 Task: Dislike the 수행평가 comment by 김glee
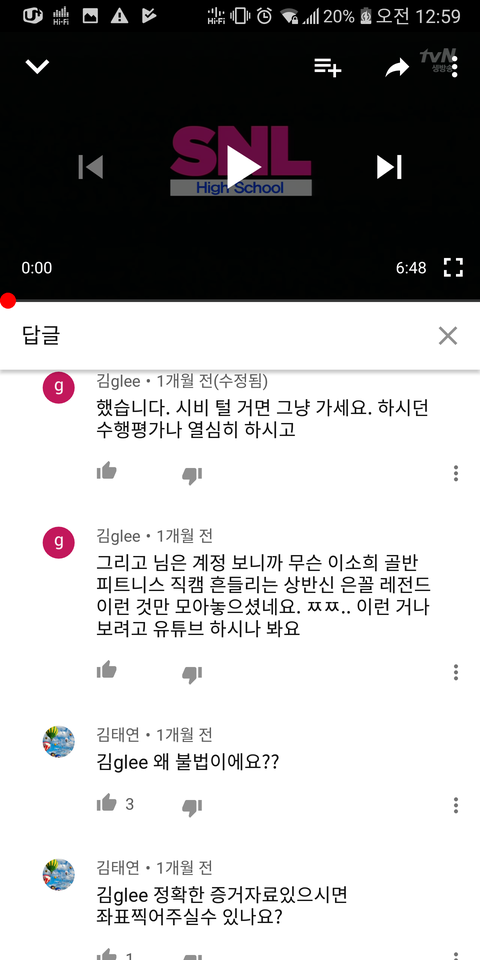tap(192, 476)
